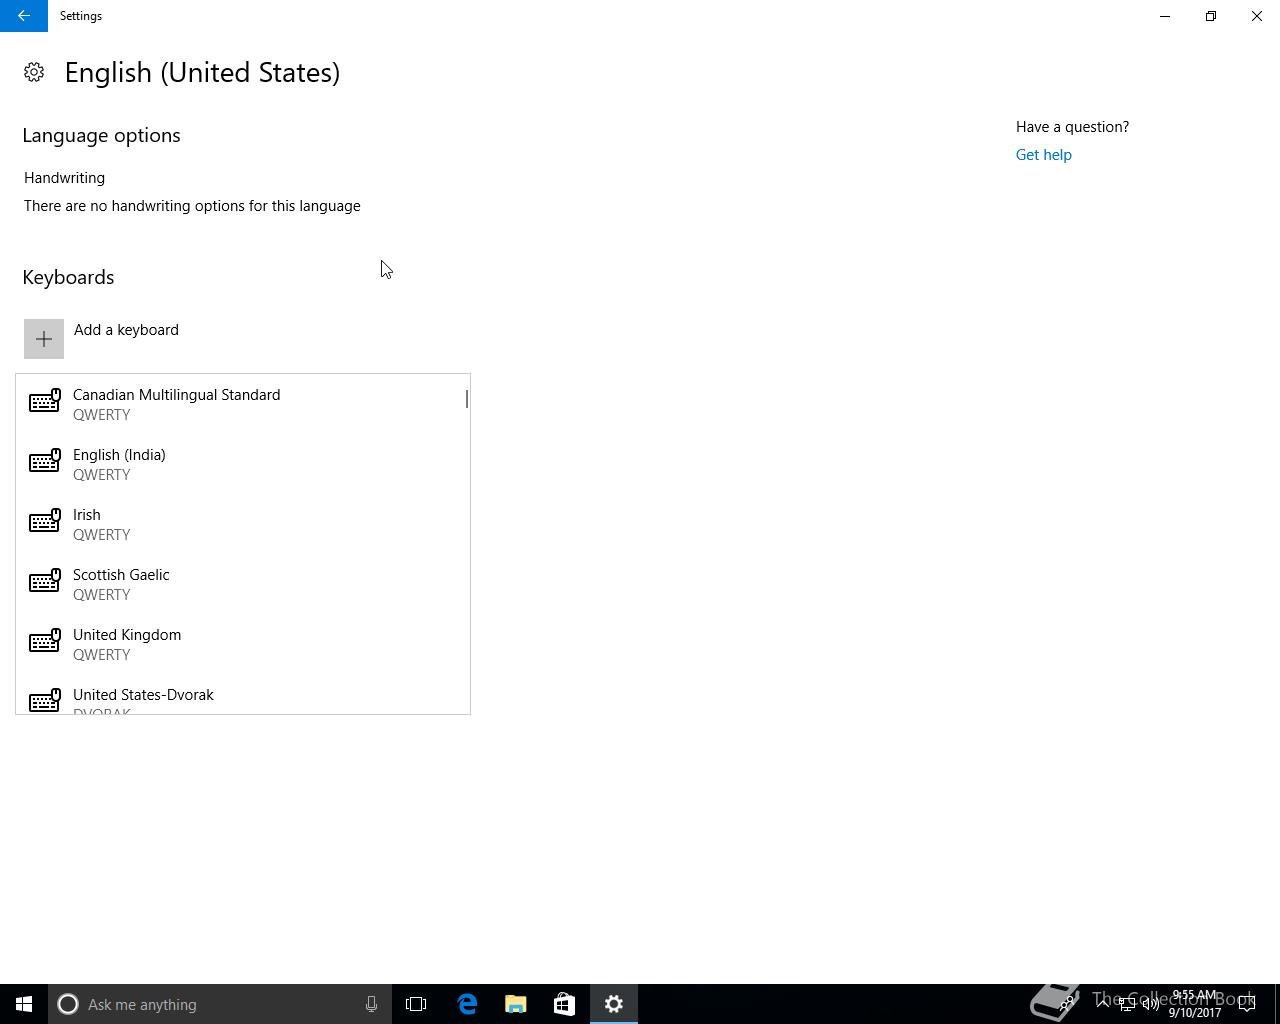This screenshot has width=1280, height=1024.
Task: Click the keyboard list scrollbar thumb
Action: [467, 399]
